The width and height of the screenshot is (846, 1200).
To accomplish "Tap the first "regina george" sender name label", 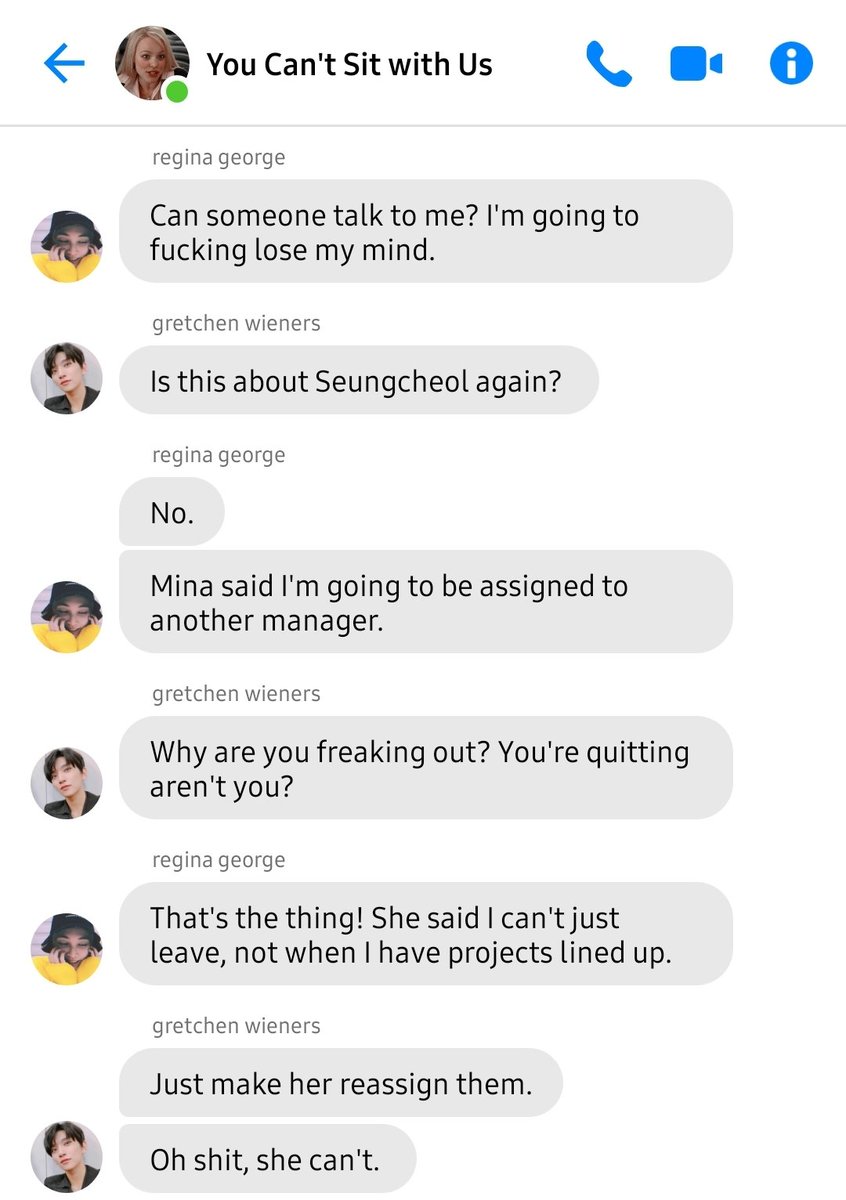I will pos(219,158).
